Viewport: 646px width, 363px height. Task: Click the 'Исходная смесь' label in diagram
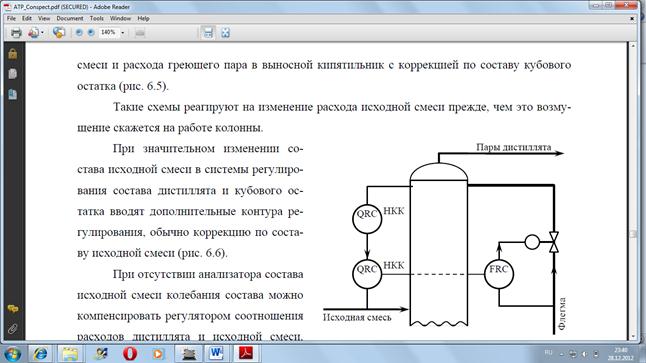(357, 318)
